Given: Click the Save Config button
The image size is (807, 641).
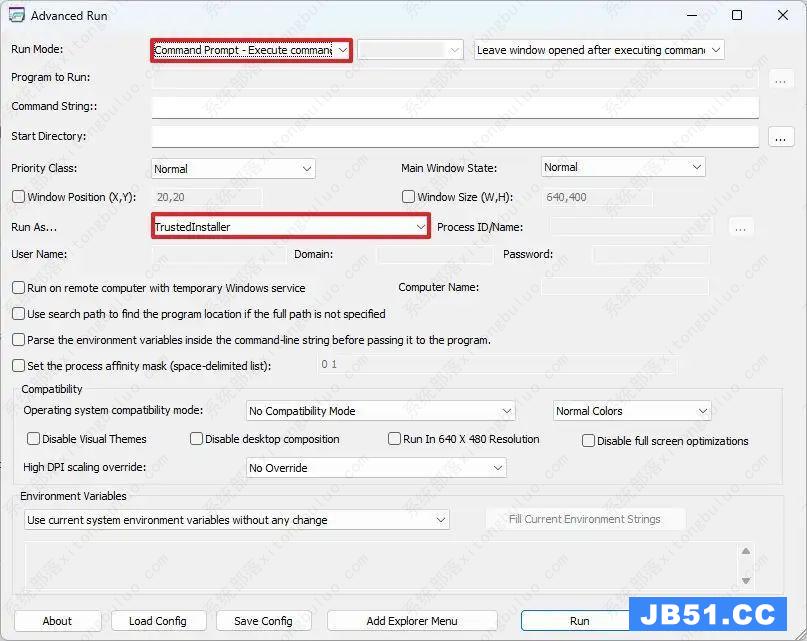Looking at the screenshot, I should click(263, 621).
